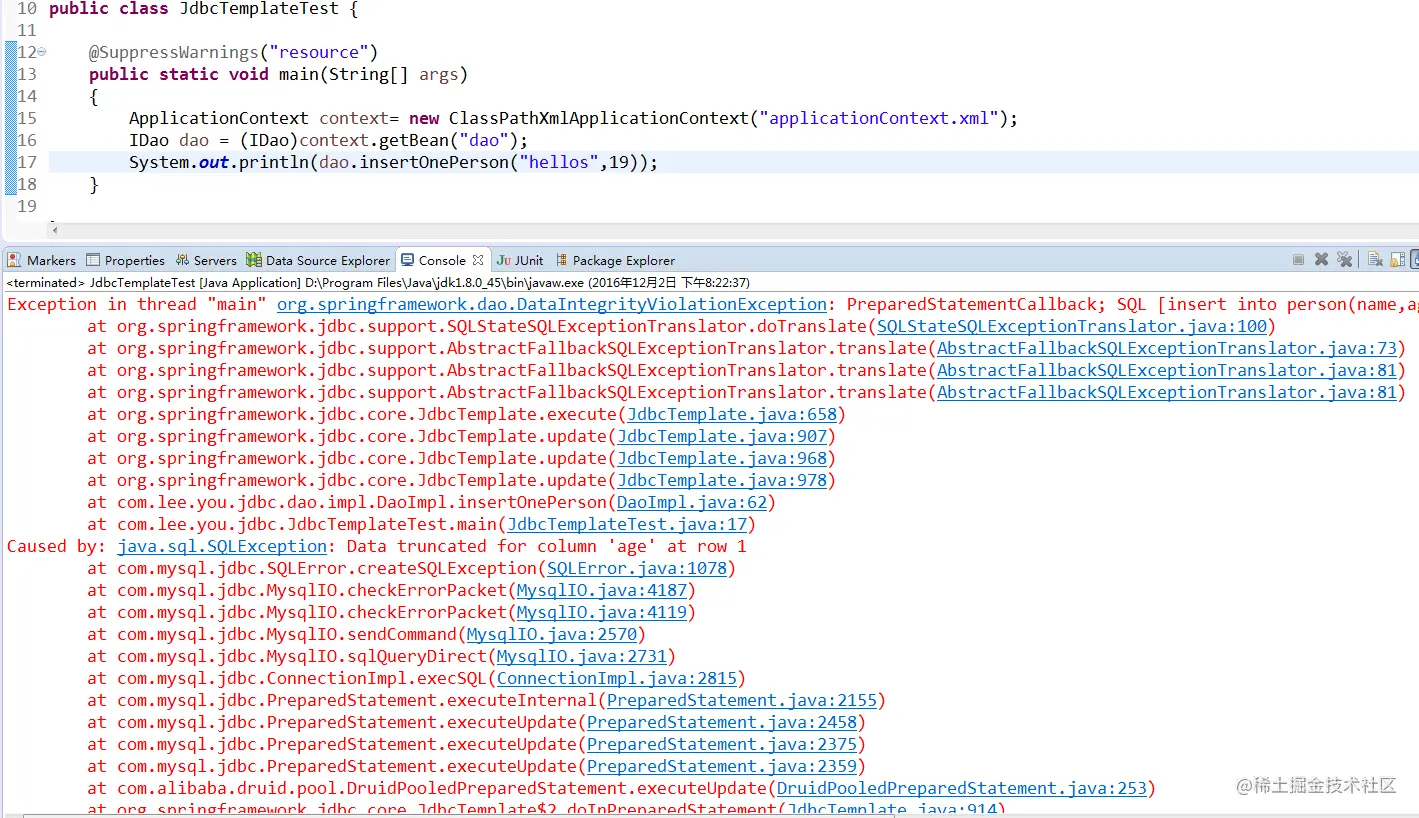1419x818 pixels.
Task: Switch to the Servers tab
Action: coord(206,260)
